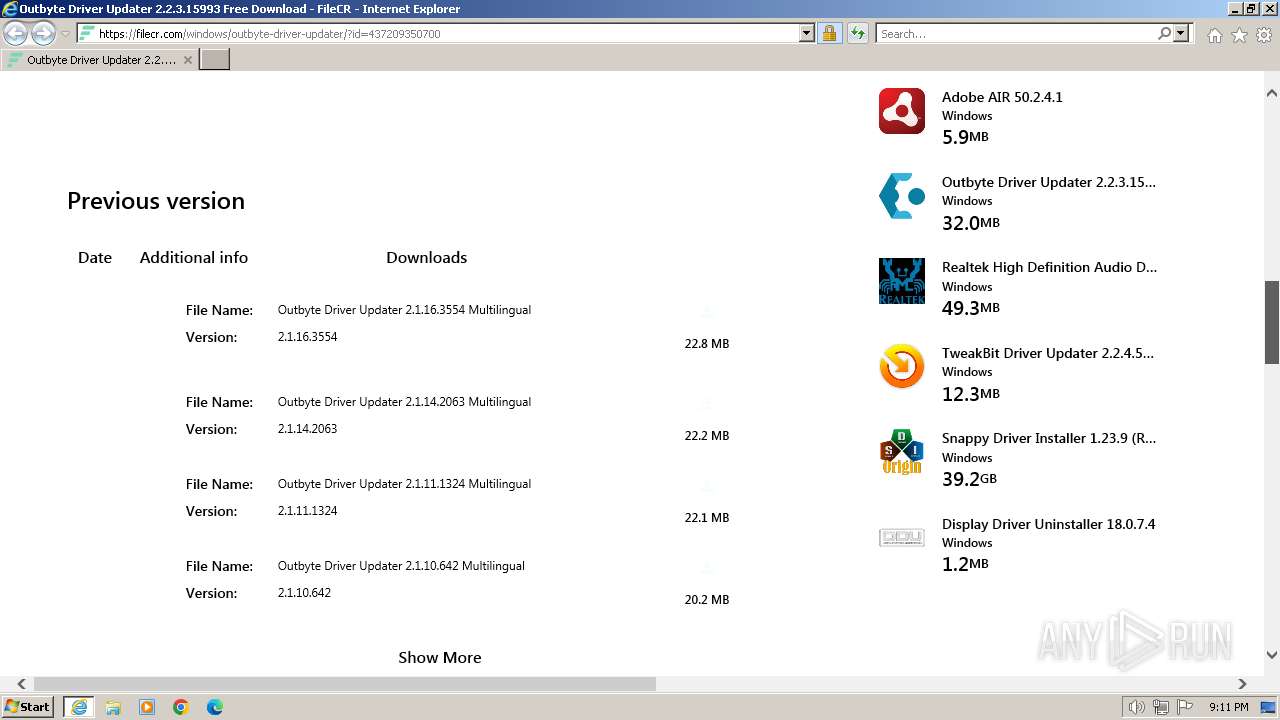
Task: Click the Date column header
Action: (95, 257)
